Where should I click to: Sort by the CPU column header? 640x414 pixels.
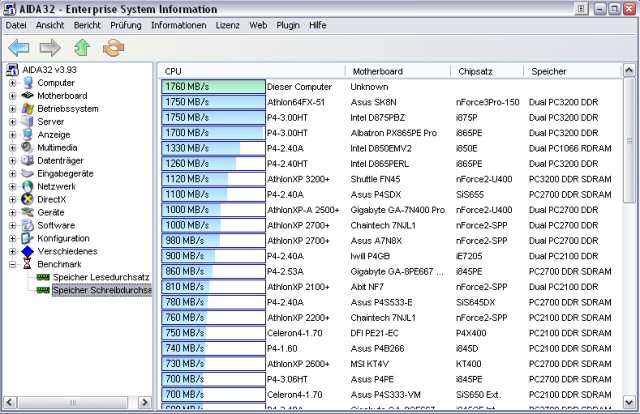[x=251, y=71]
